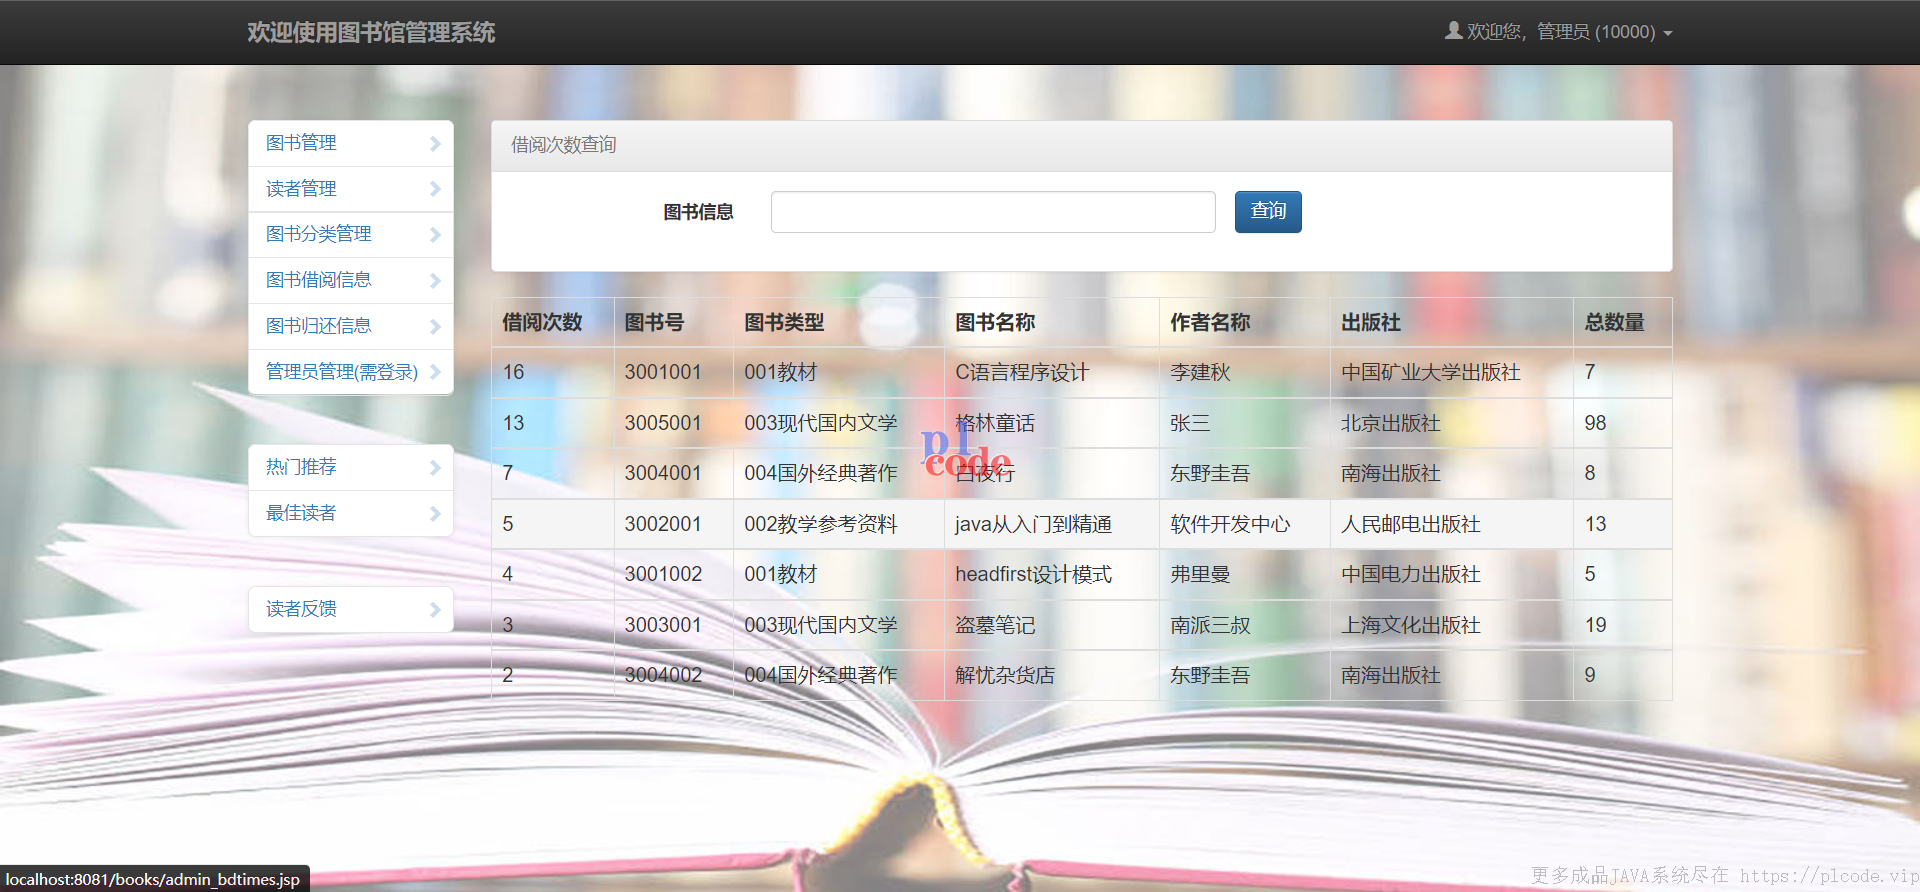Click total quantity 98 cell

pos(1622,423)
